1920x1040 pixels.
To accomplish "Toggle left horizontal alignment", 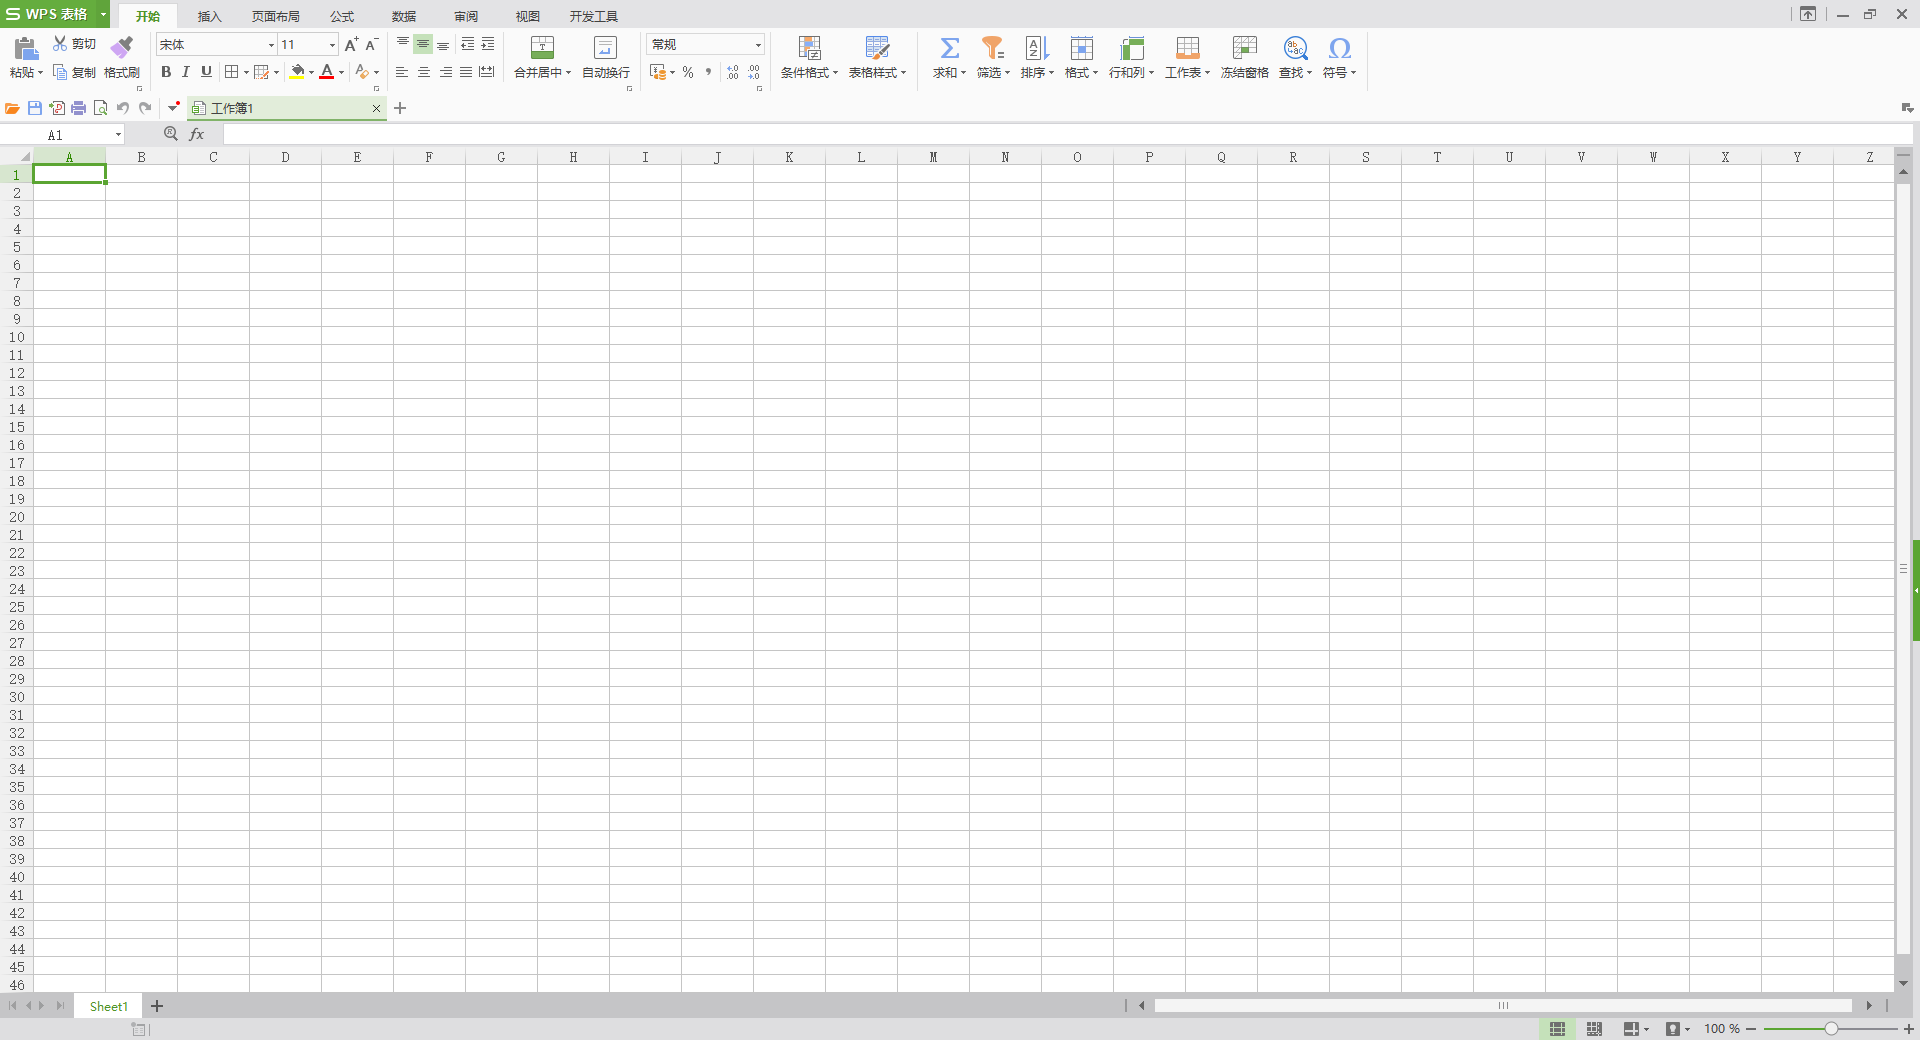I will (402, 72).
